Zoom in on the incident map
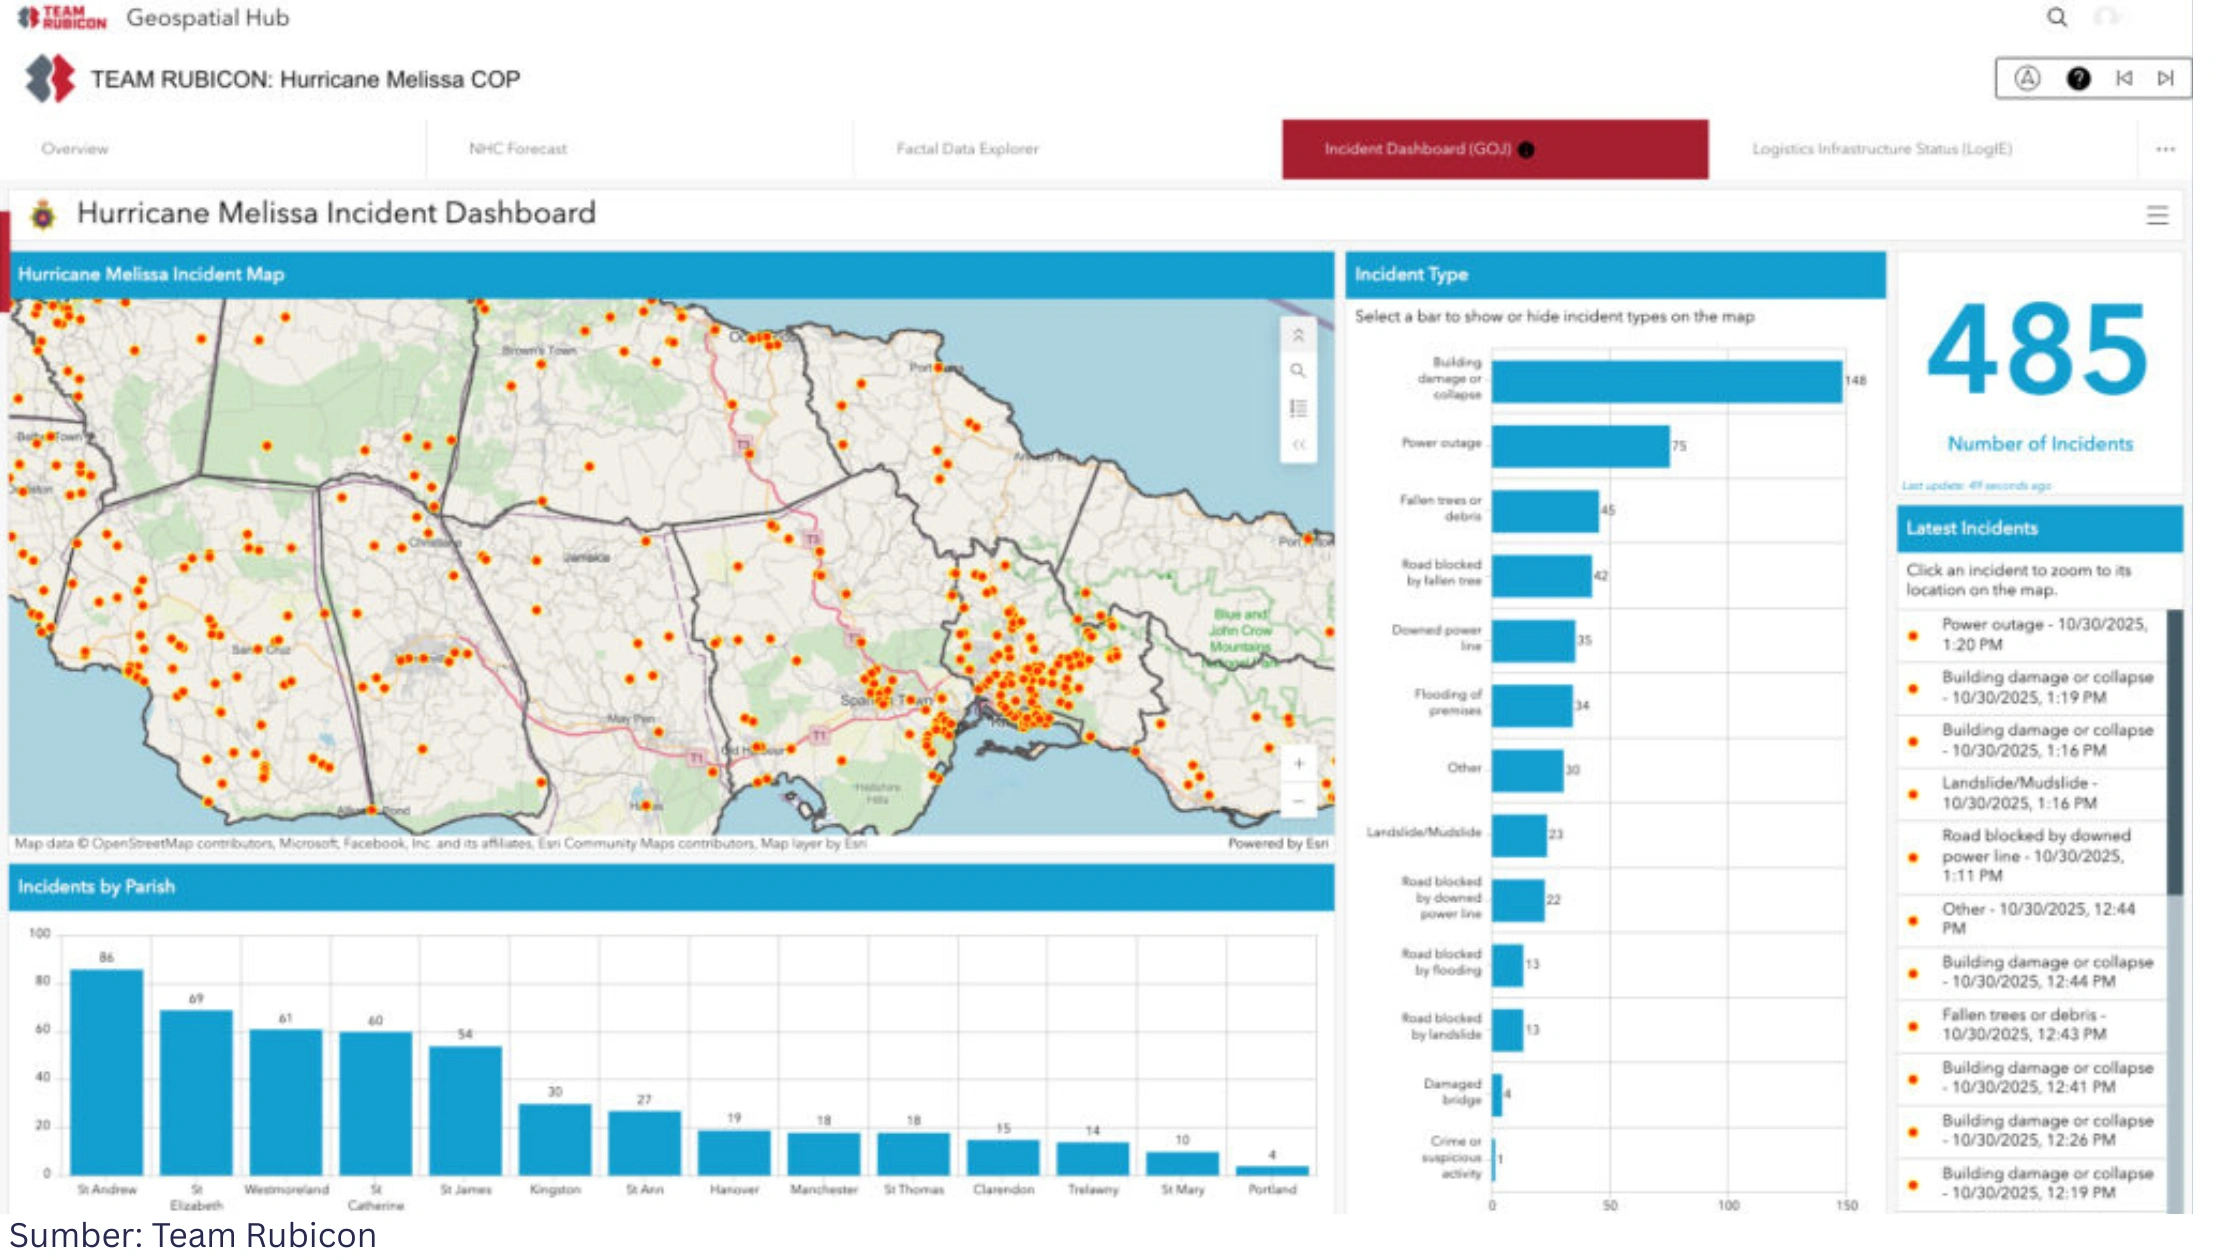 [1298, 764]
